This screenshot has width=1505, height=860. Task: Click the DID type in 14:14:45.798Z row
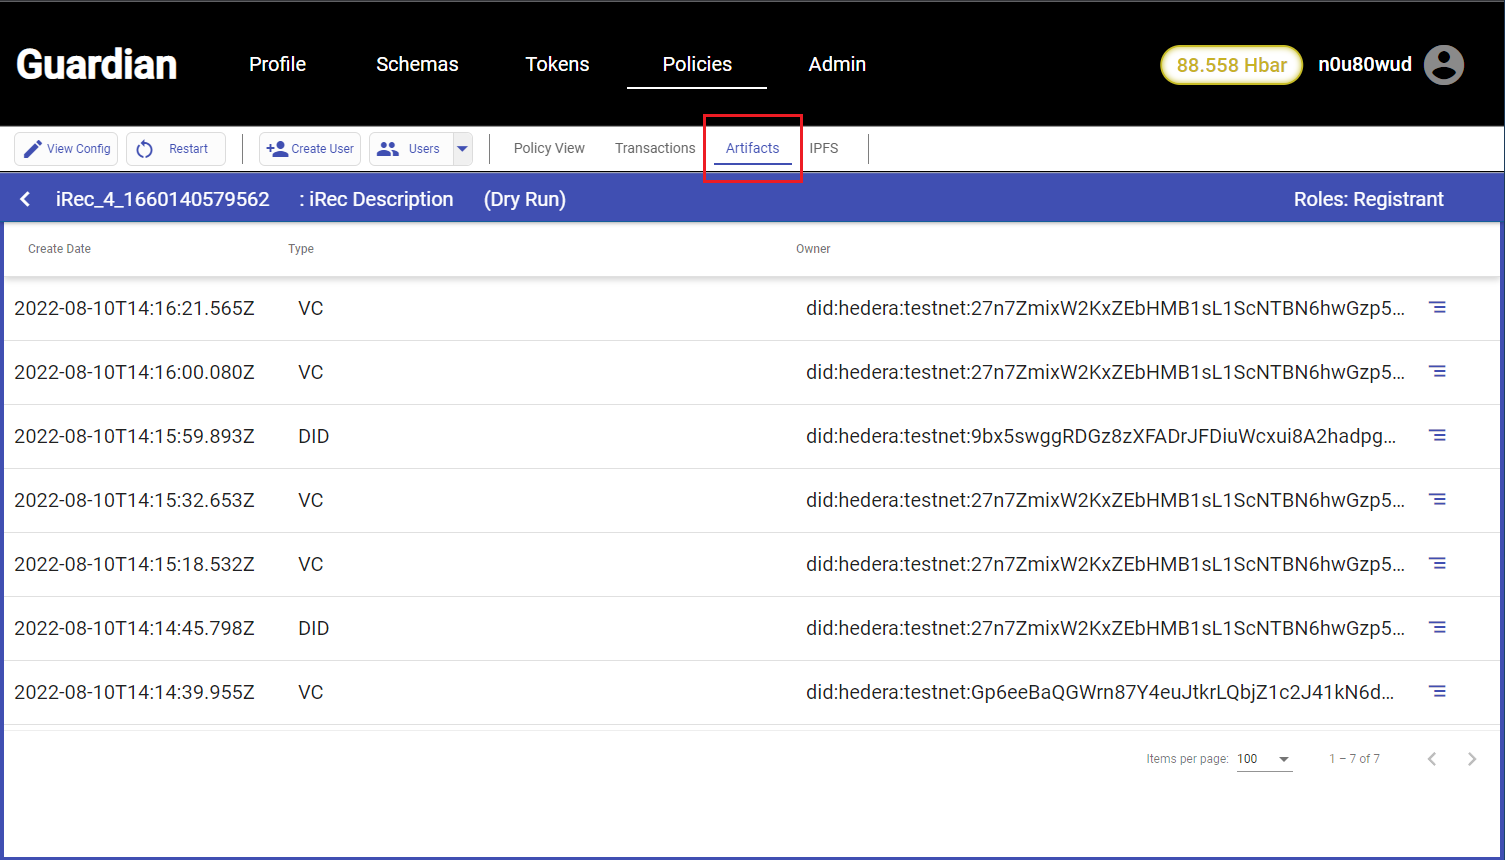pyautogui.click(x=313, y=628)
